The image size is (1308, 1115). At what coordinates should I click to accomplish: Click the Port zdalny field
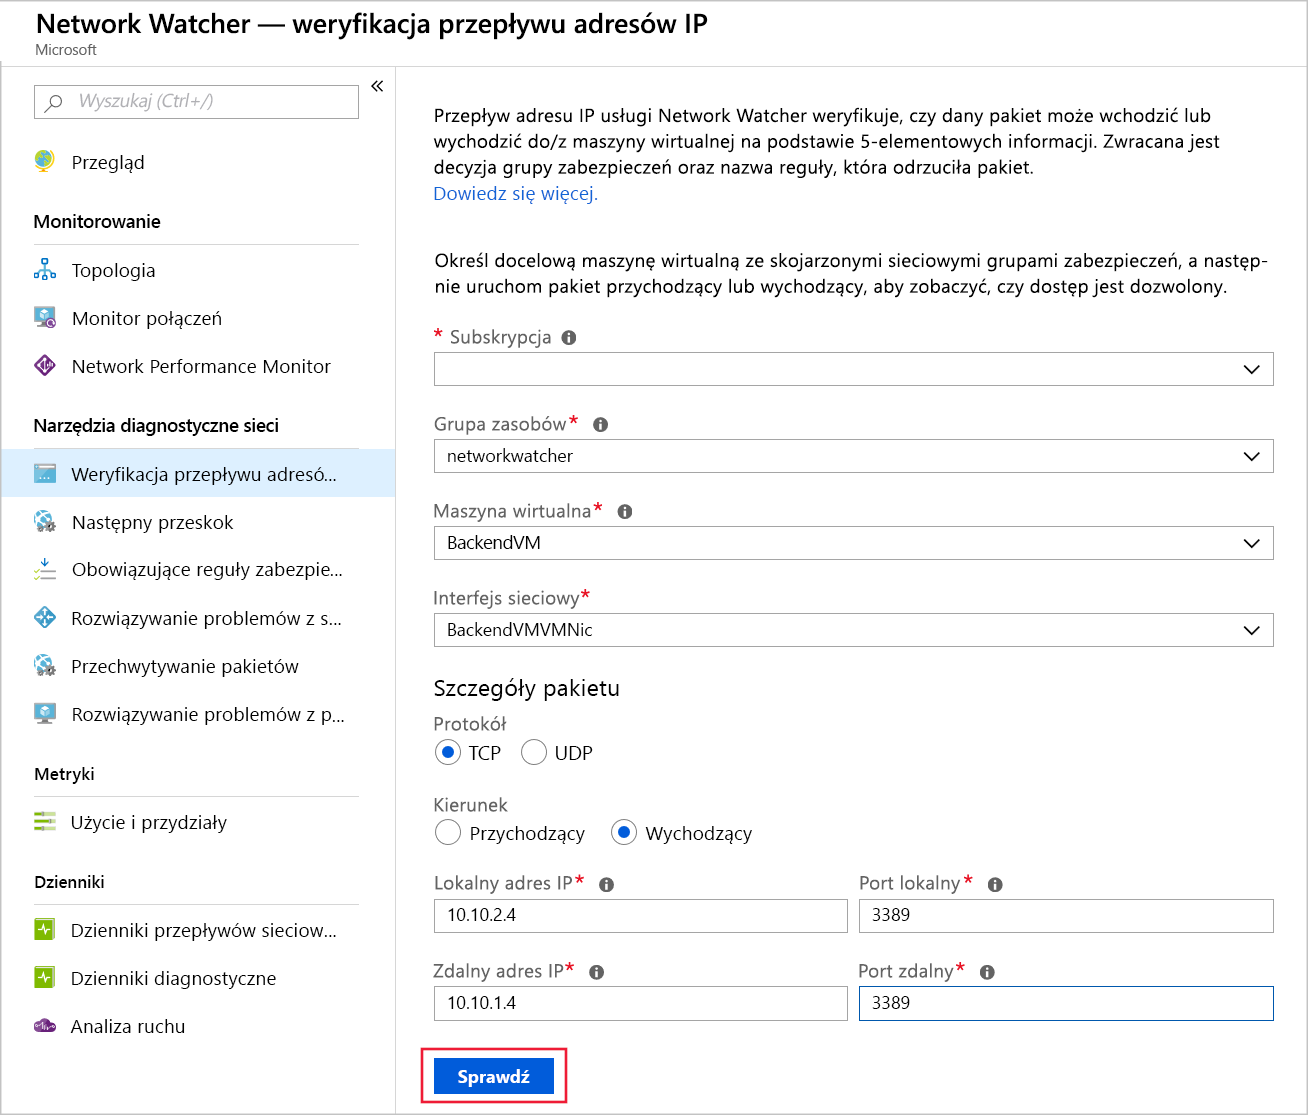coord(1066,1003)
